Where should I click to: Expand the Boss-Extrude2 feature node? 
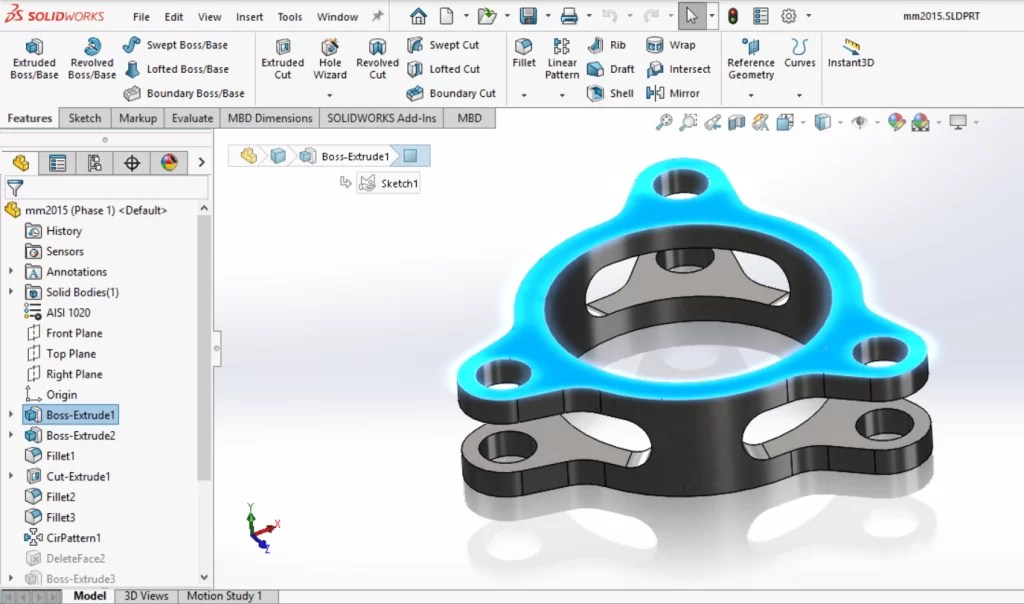coord(10,435)
